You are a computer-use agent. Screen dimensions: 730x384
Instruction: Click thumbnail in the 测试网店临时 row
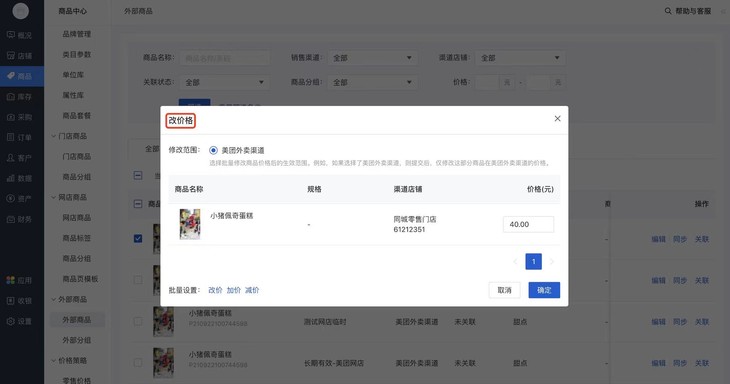[163, 322]
